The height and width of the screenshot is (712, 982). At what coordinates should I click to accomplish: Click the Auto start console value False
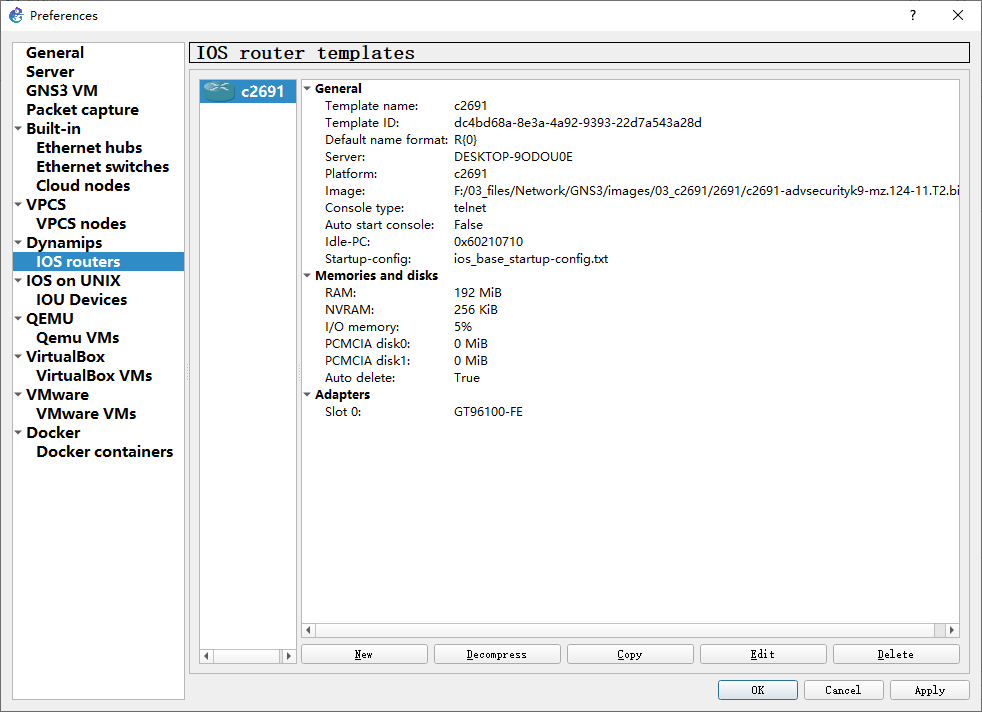468,225
